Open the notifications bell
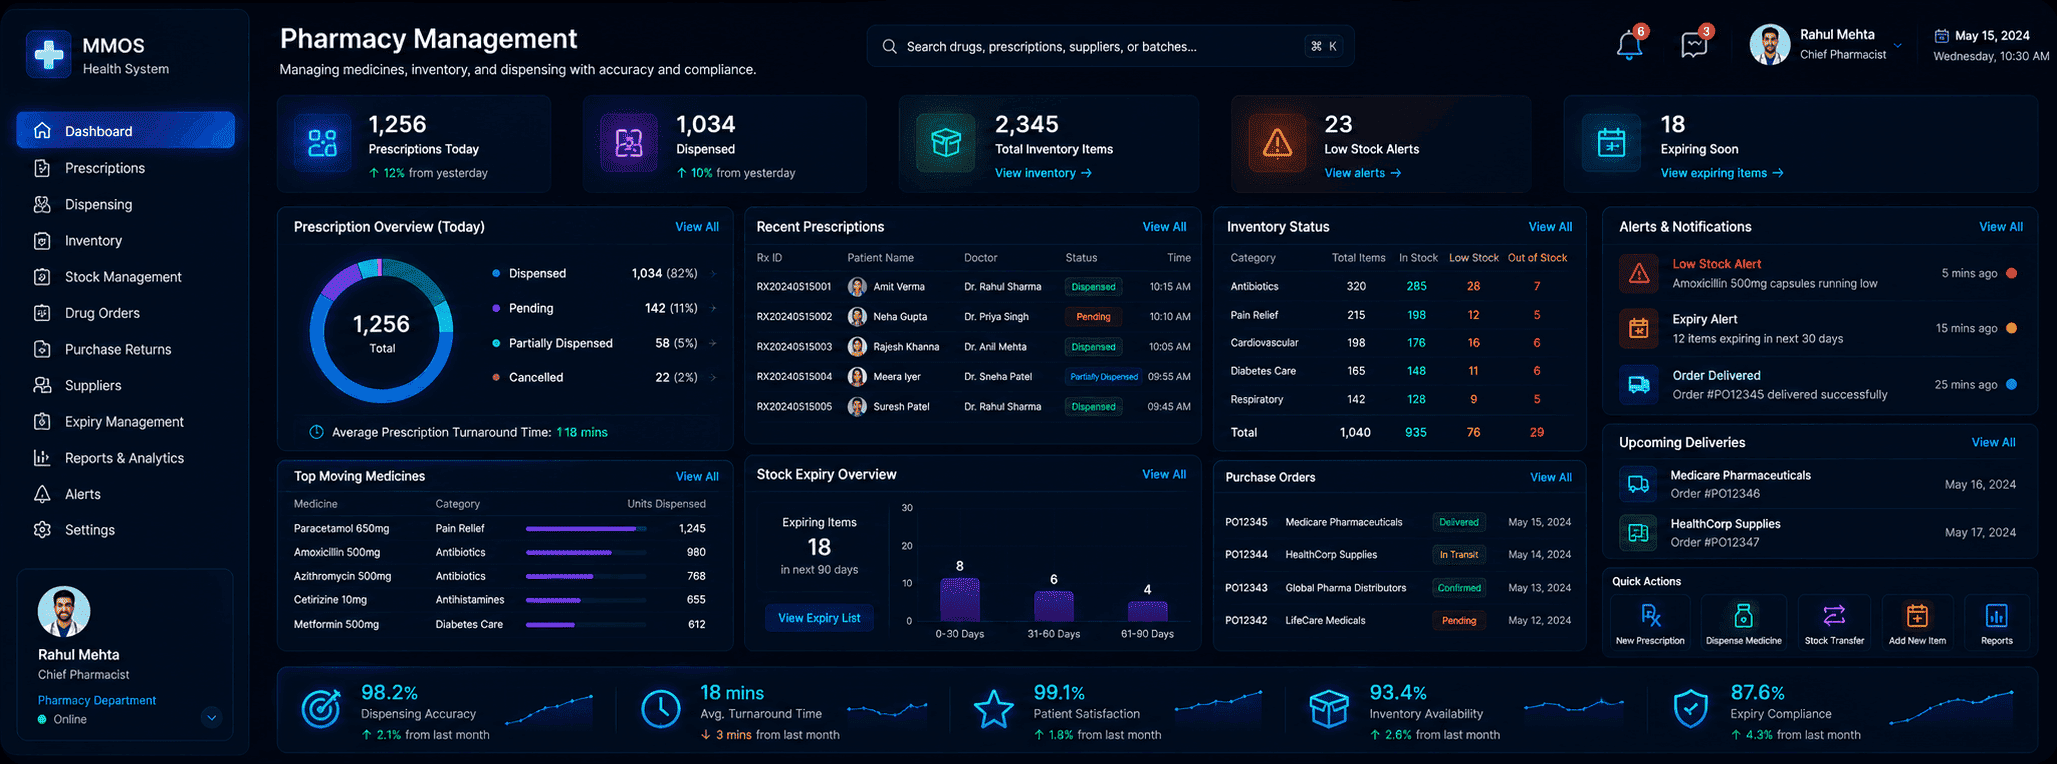Screen dimensions: 2057x764 pos(1629,45)
